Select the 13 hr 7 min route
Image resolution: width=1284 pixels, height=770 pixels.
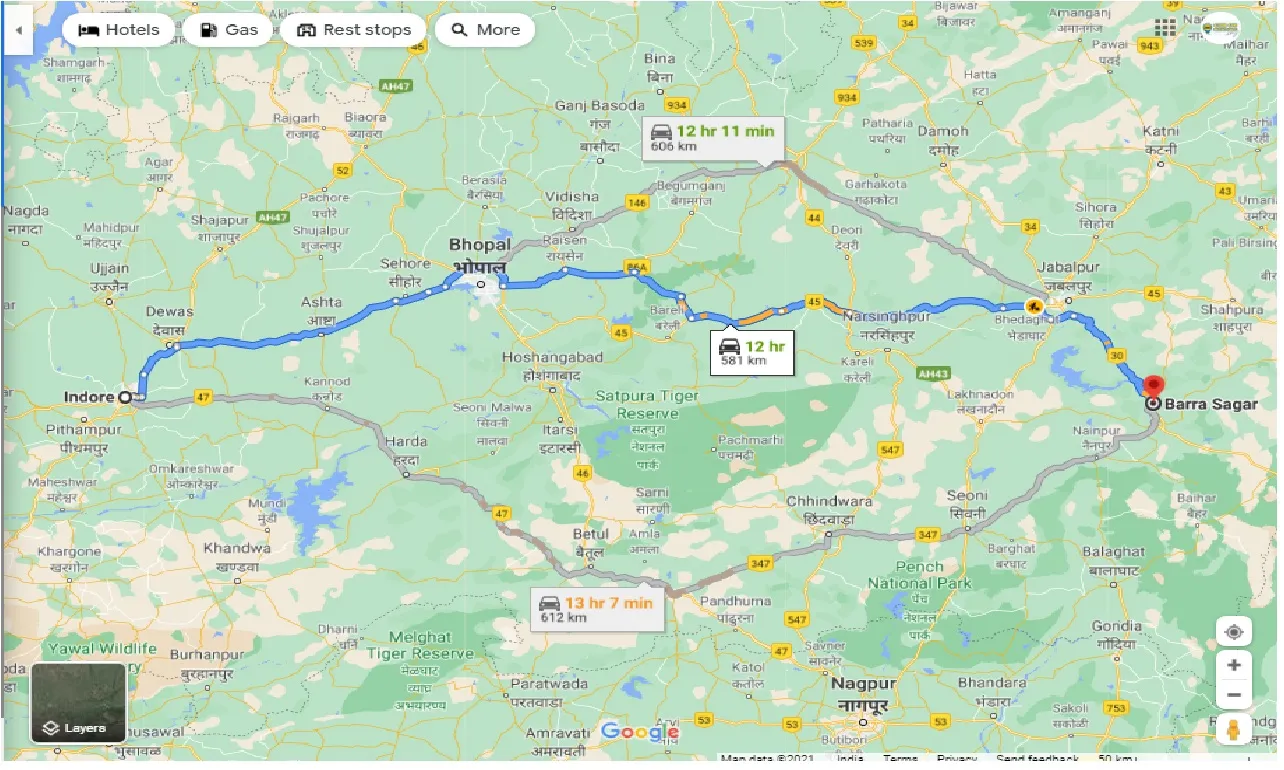[x=598, y=609]
